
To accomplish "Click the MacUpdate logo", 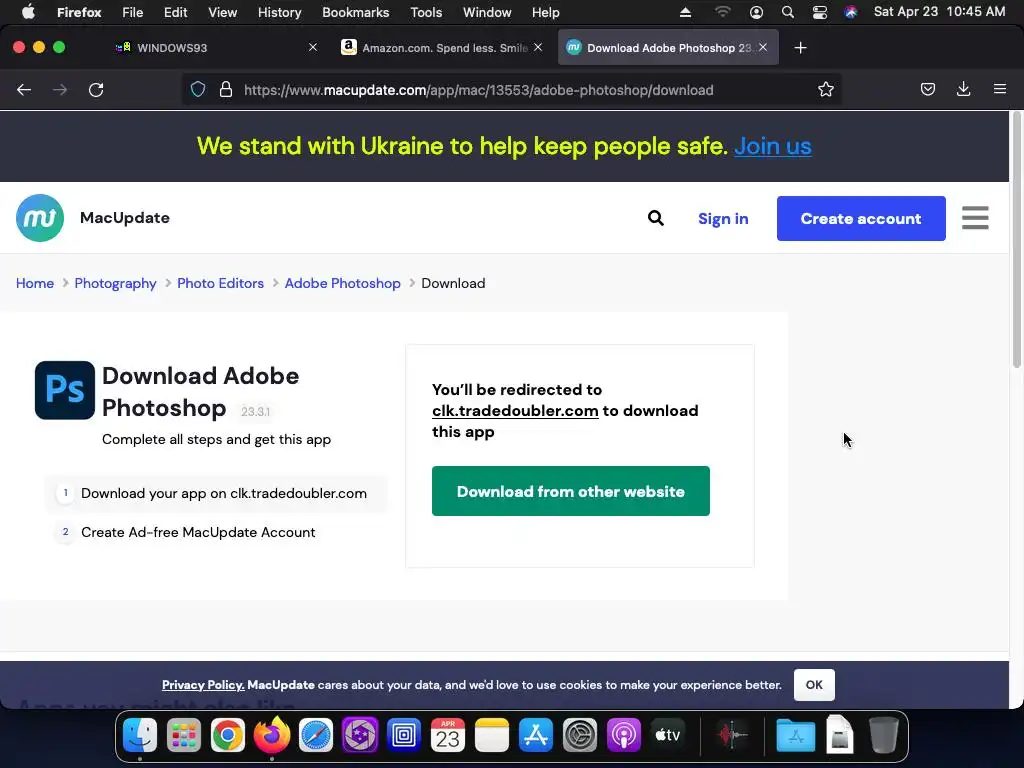I will (40, 218).
